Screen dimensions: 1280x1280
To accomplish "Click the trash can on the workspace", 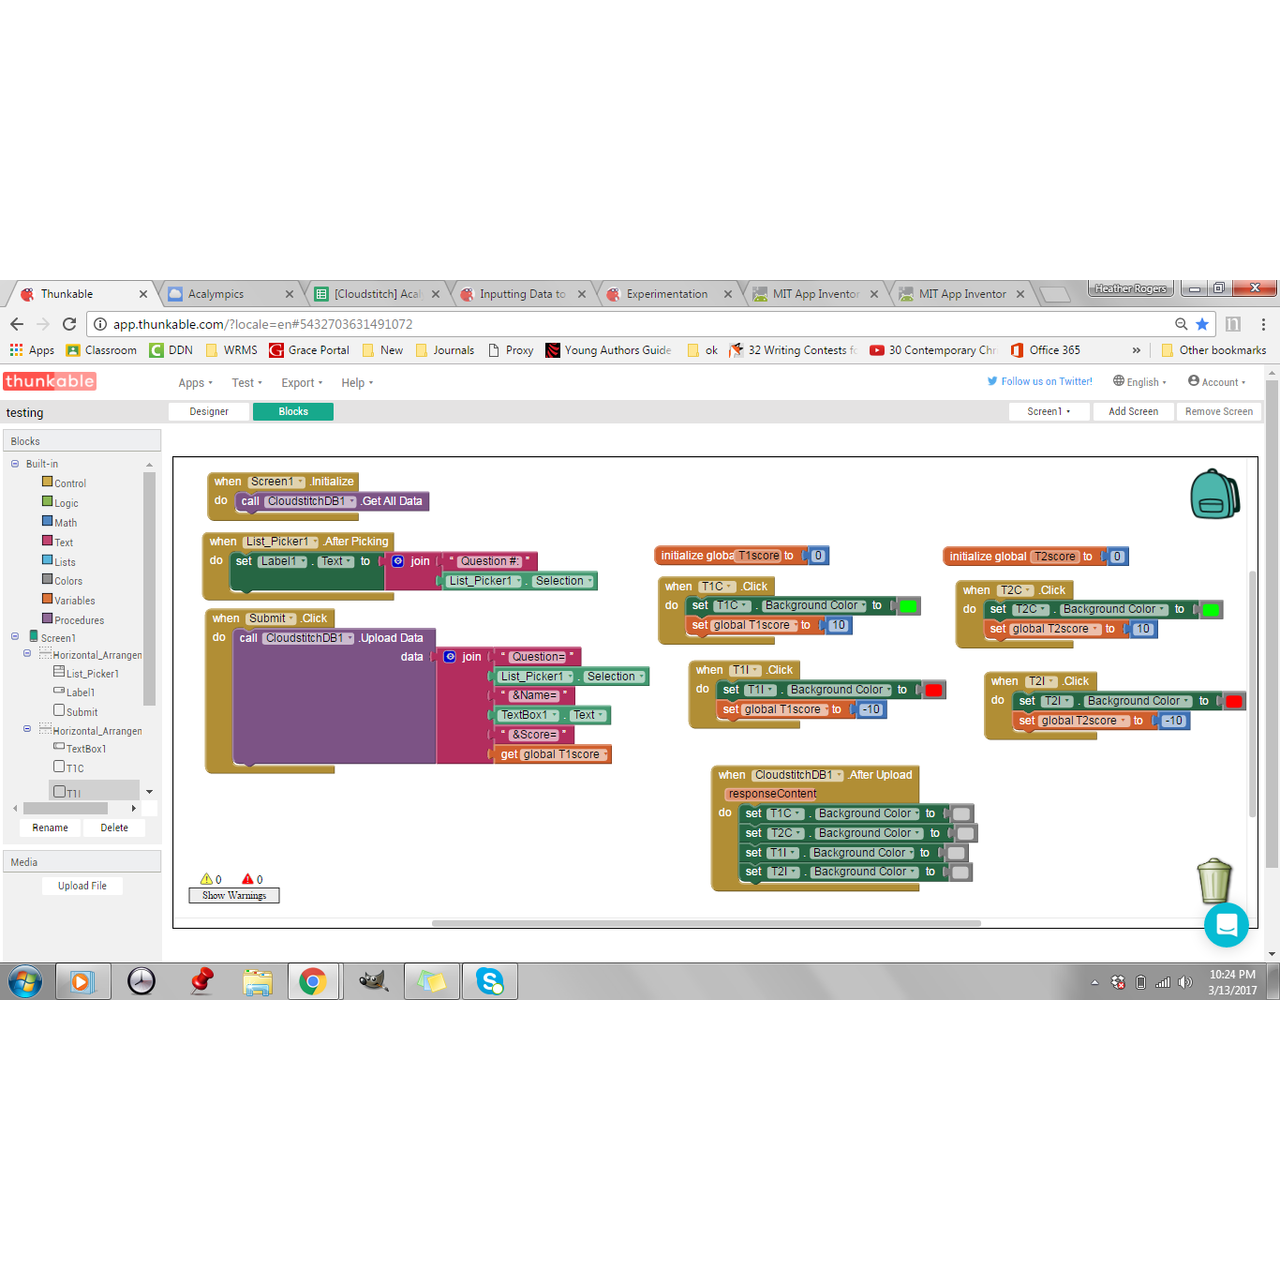I will click(x=1214, y=880).
